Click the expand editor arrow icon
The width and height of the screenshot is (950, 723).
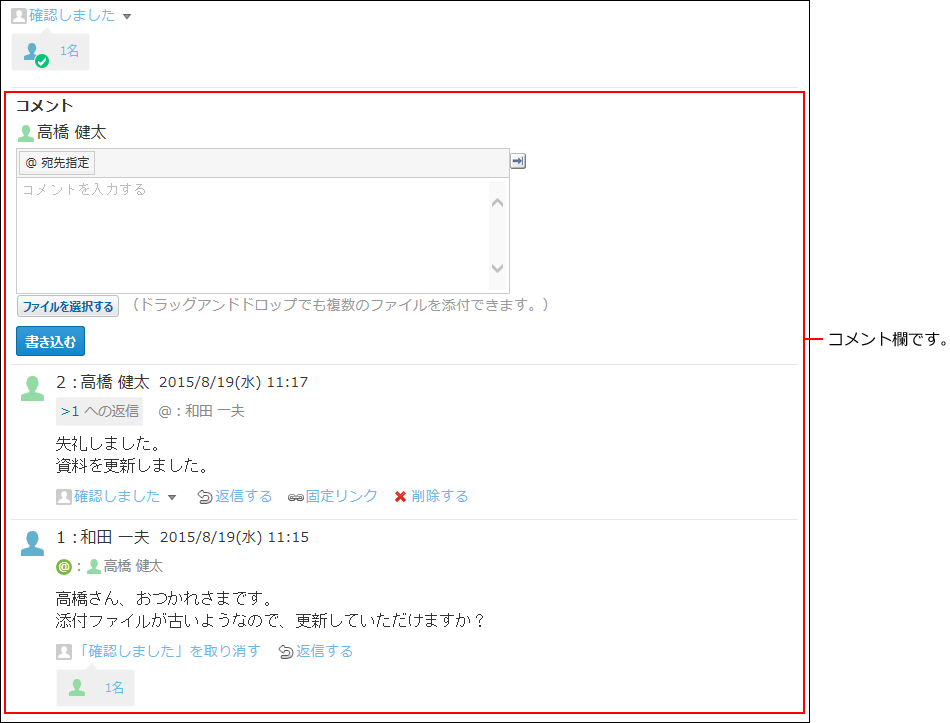pyautogui.click(x=518, y=161)
